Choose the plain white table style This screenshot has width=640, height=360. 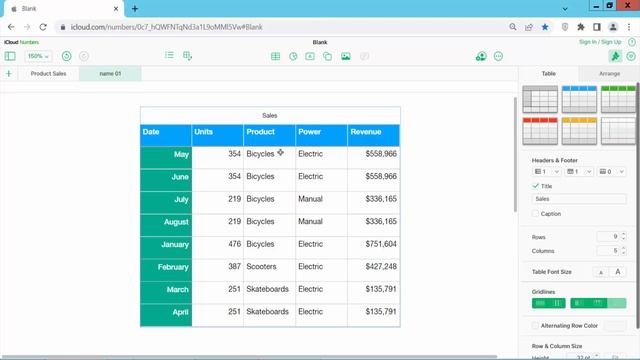click(x=618, y=131)
